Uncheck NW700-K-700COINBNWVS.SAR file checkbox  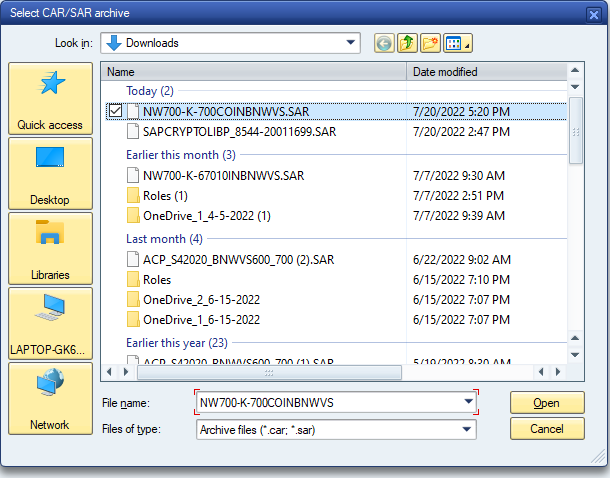coord(116,111)
